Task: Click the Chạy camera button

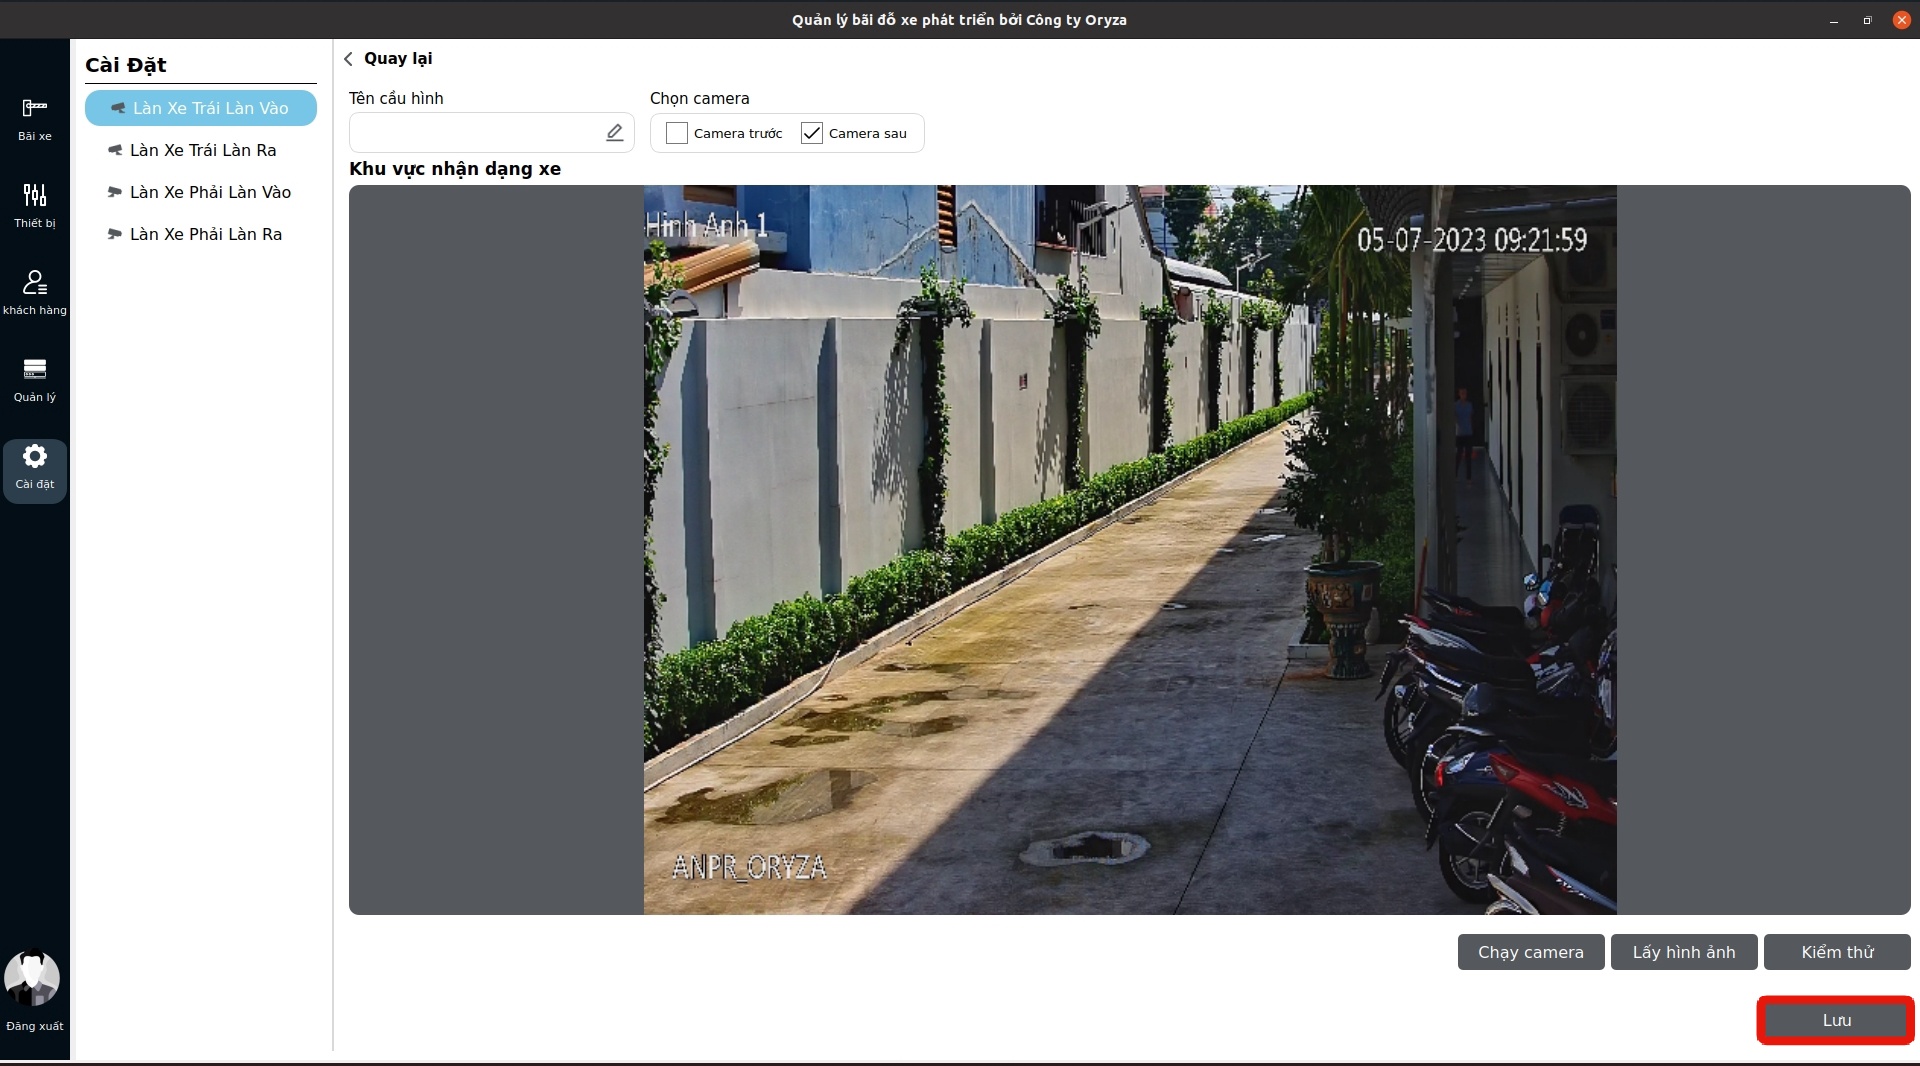Action: coord(1531,952)
